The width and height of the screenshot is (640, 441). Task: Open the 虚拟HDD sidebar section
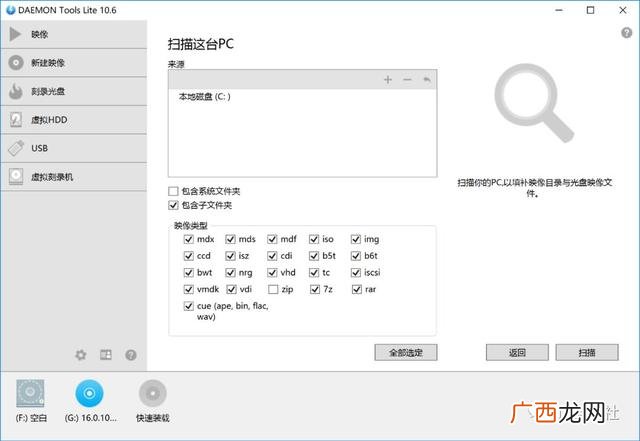click(x=73, y=120)
